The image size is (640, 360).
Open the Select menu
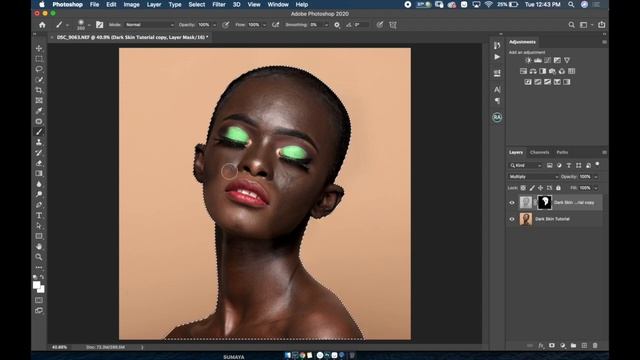pos(197,4)
